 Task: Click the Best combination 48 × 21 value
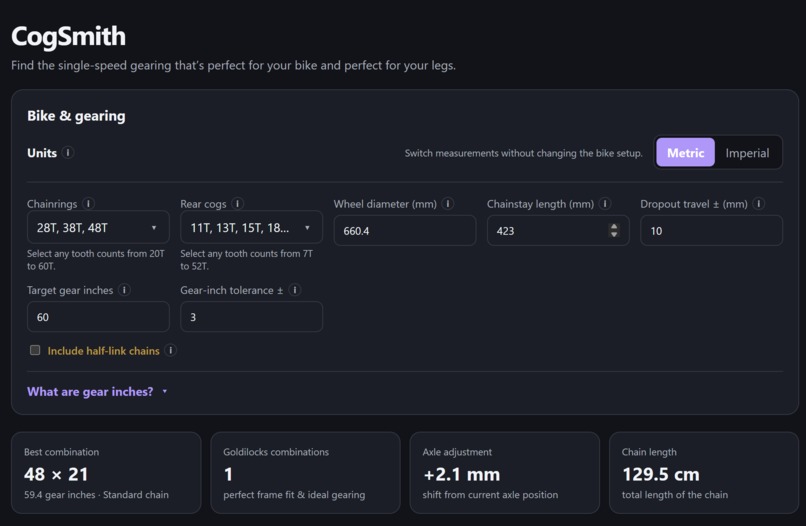56,474
